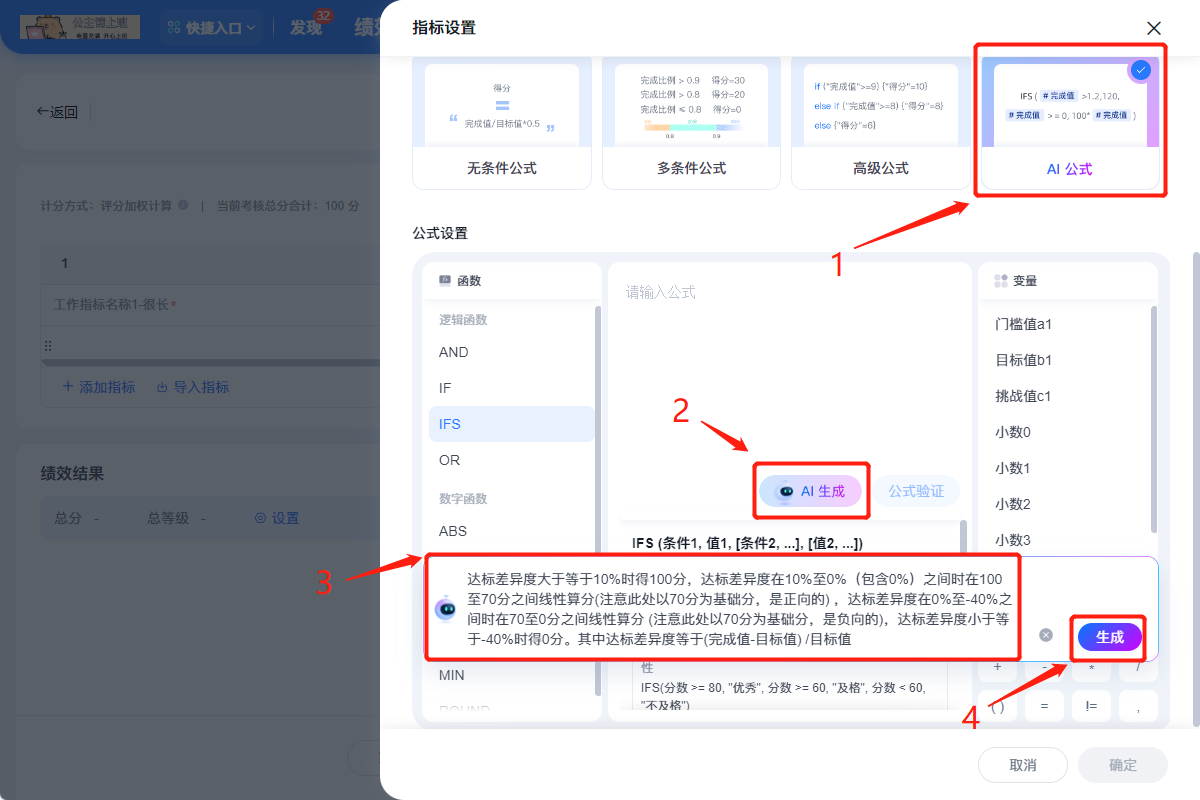
Task: Choose the OR function
Action: pyautogui.click(x=511, y=460)
